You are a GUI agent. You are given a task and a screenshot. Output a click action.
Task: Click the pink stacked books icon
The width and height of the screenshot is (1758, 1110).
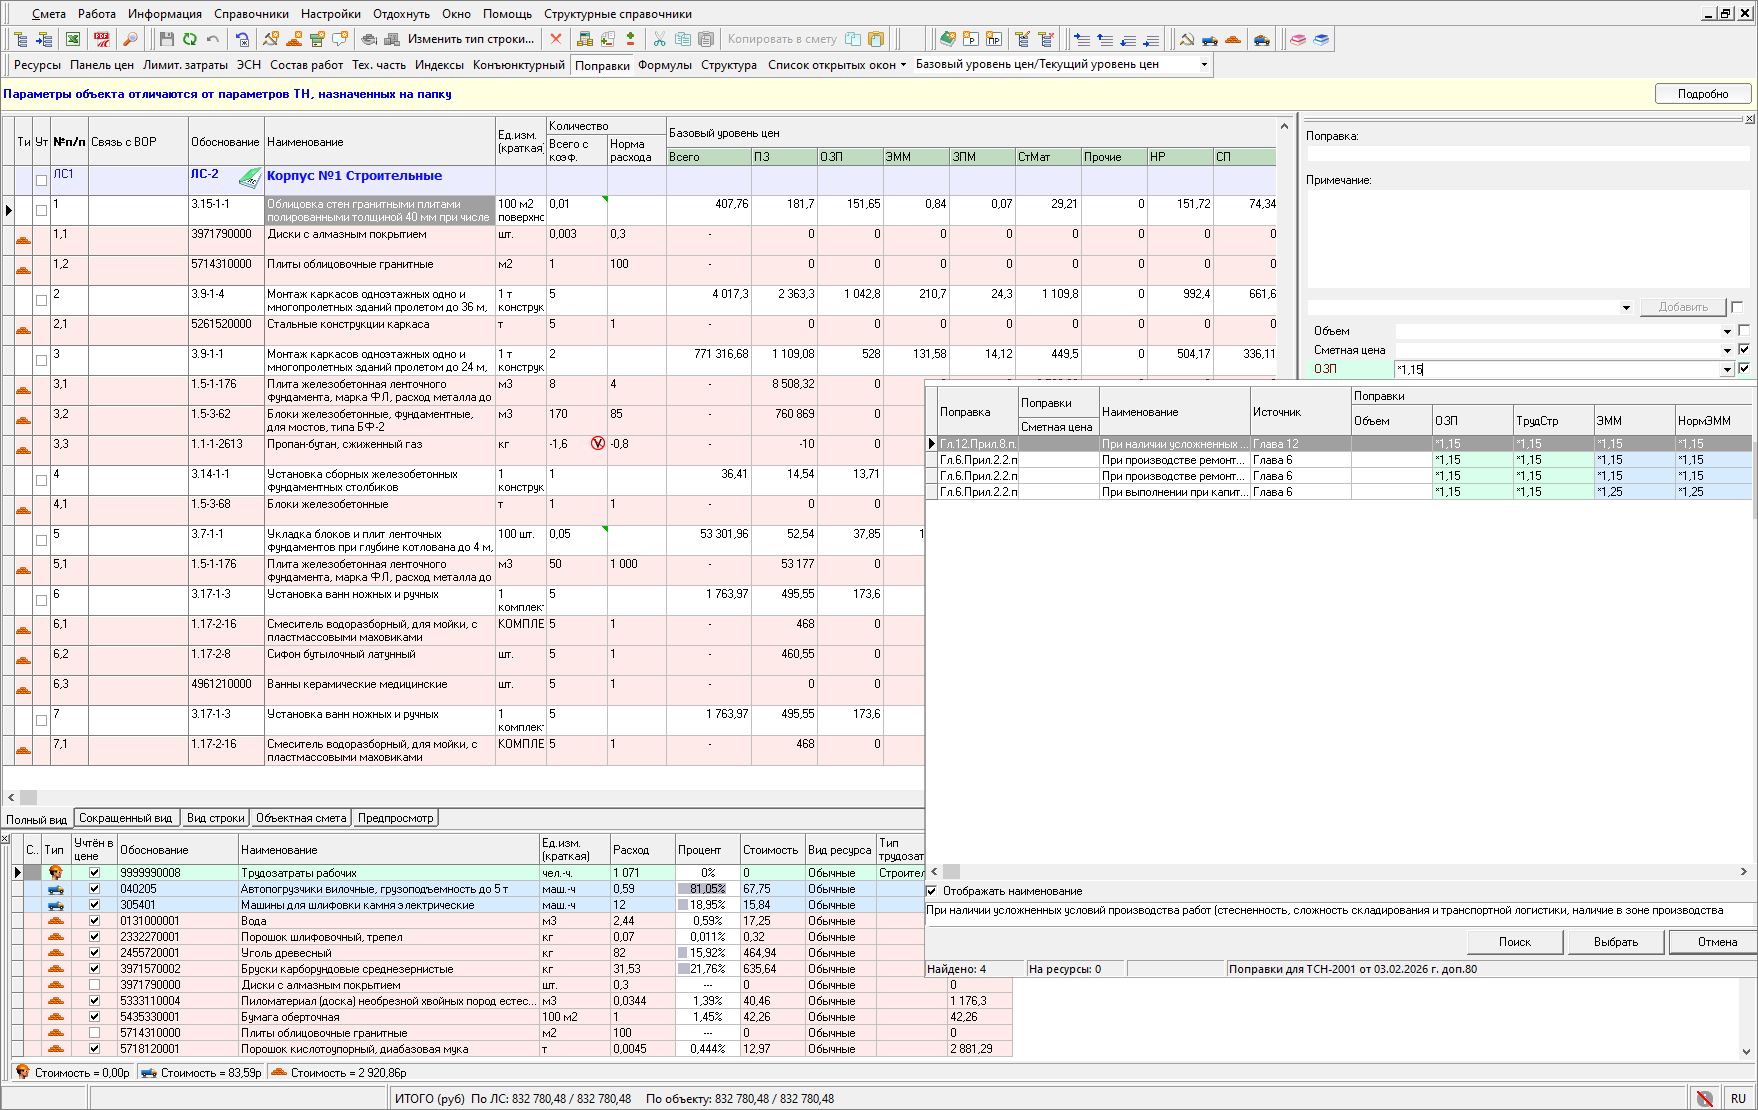click(1297, 39)
